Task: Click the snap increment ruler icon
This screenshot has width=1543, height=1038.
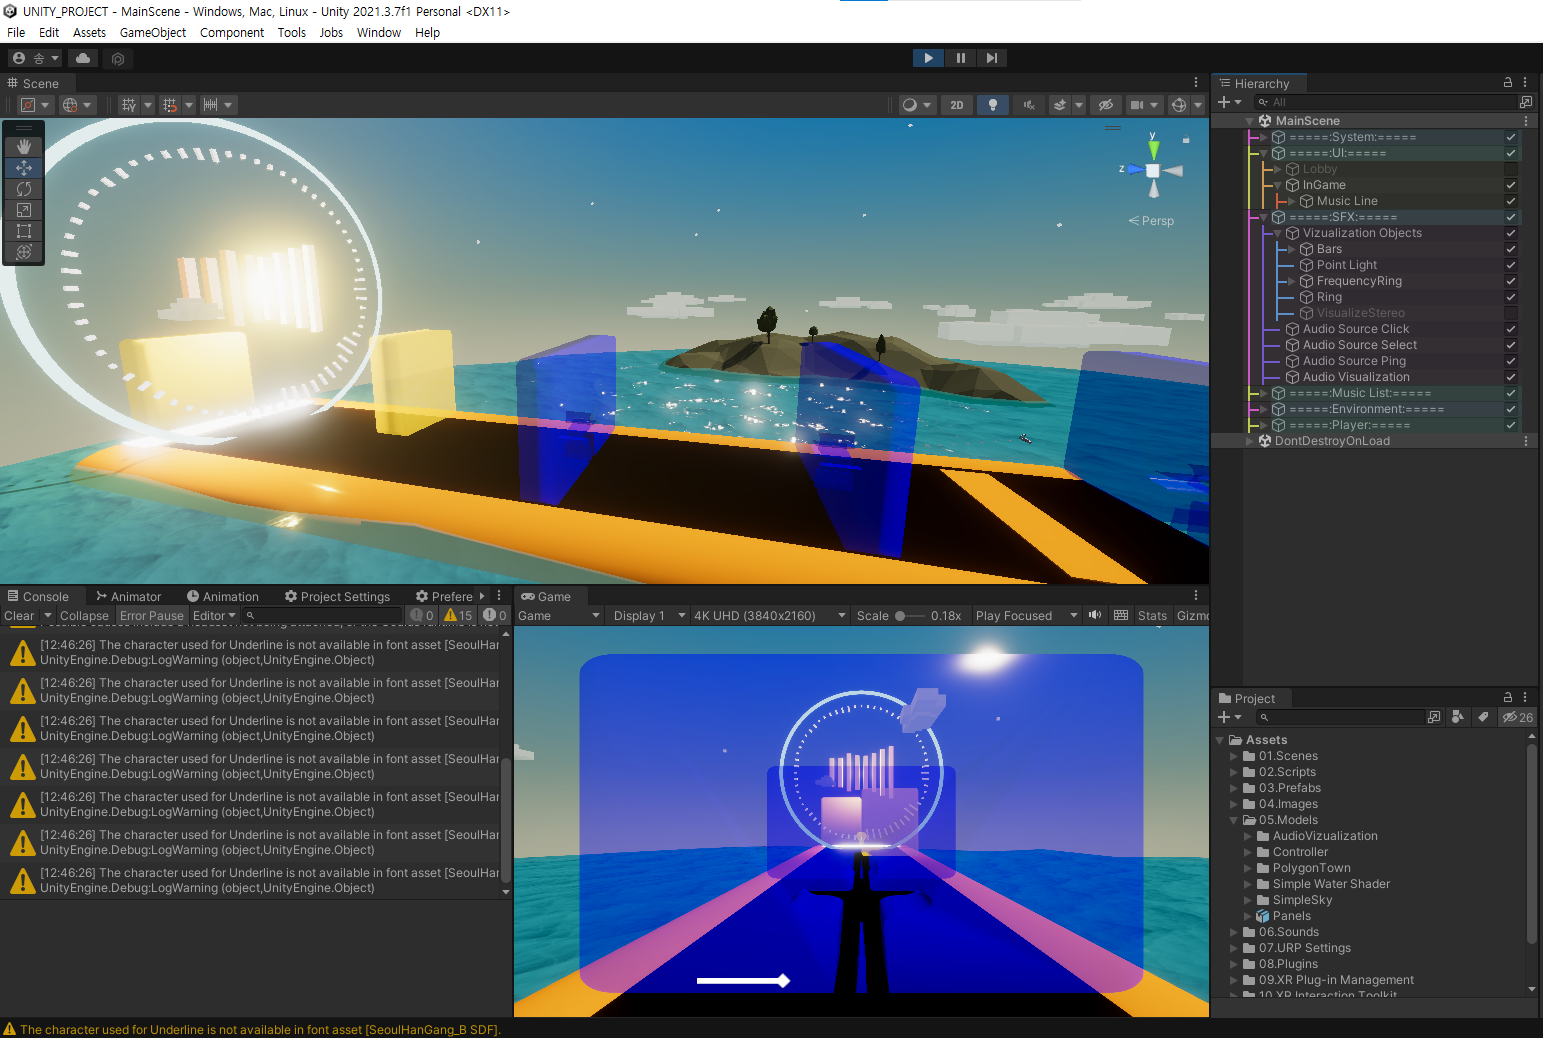Action: [210, 105]
